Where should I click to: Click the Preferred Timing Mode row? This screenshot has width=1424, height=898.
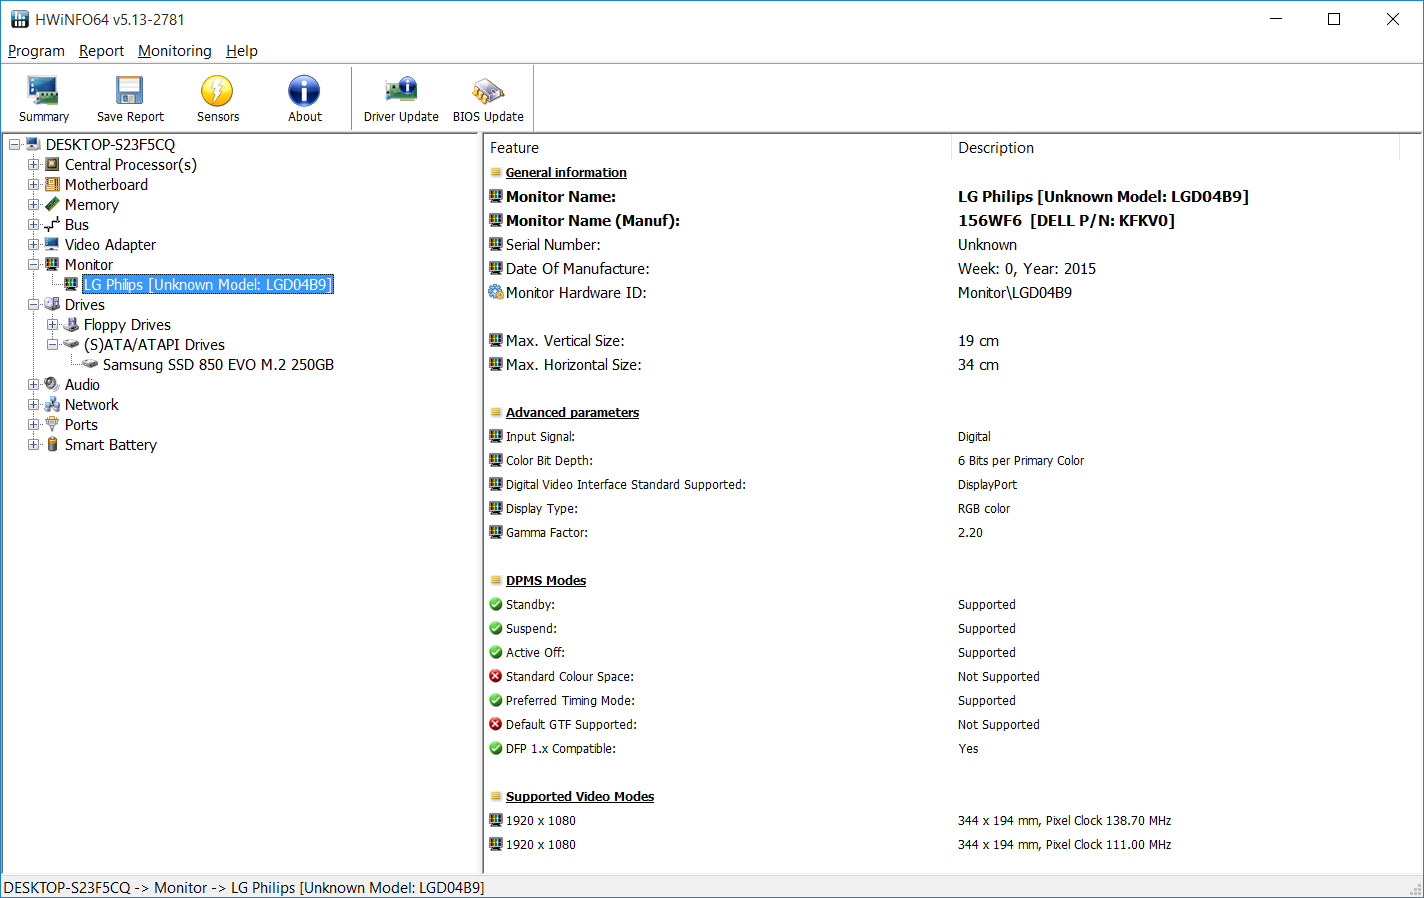pos(953,700)
